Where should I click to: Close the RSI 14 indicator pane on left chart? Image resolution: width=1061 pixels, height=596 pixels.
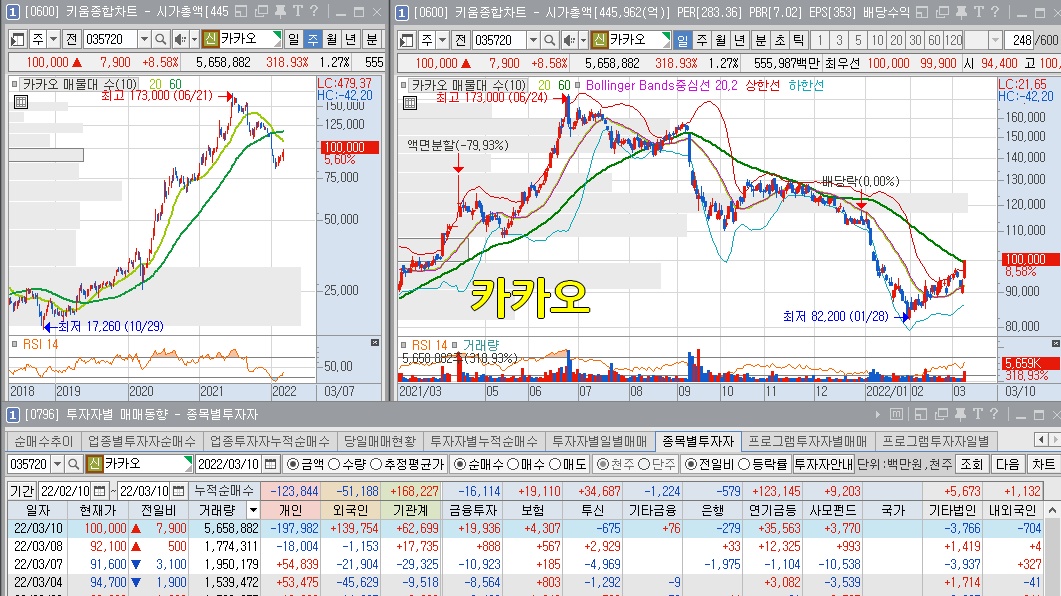(x=375, y=343)
